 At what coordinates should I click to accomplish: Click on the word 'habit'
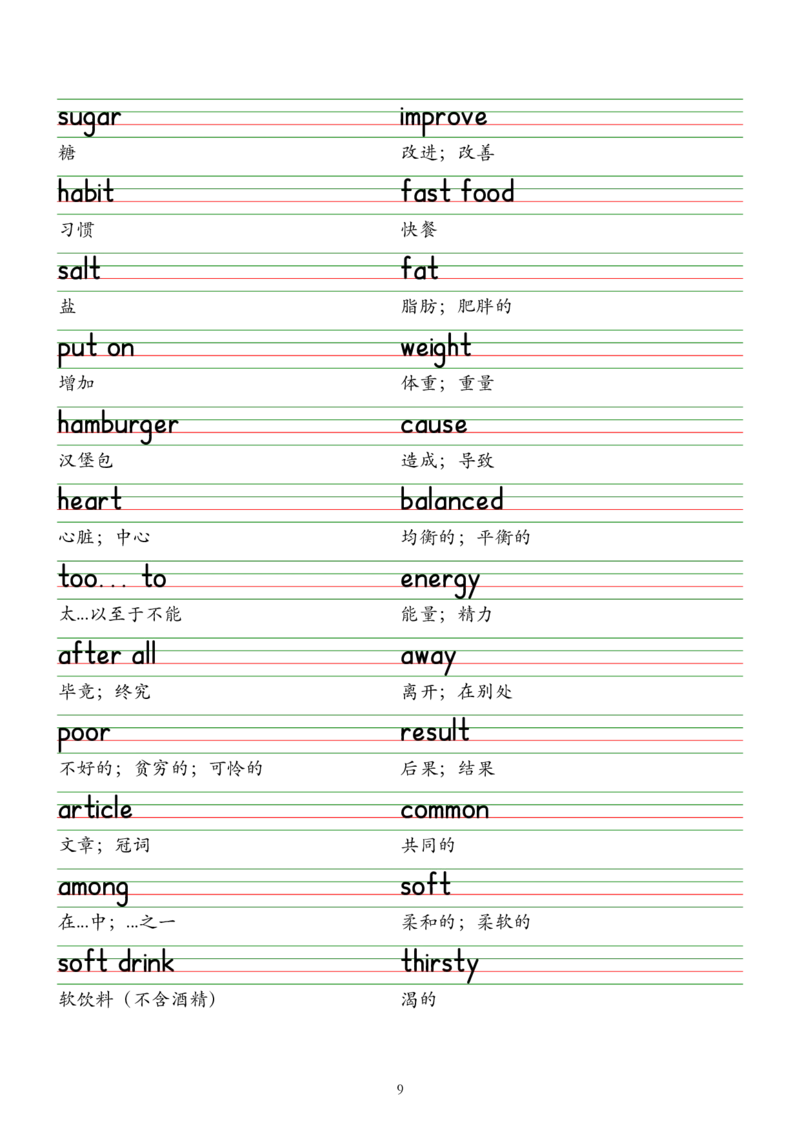click(x=86, y=193)
